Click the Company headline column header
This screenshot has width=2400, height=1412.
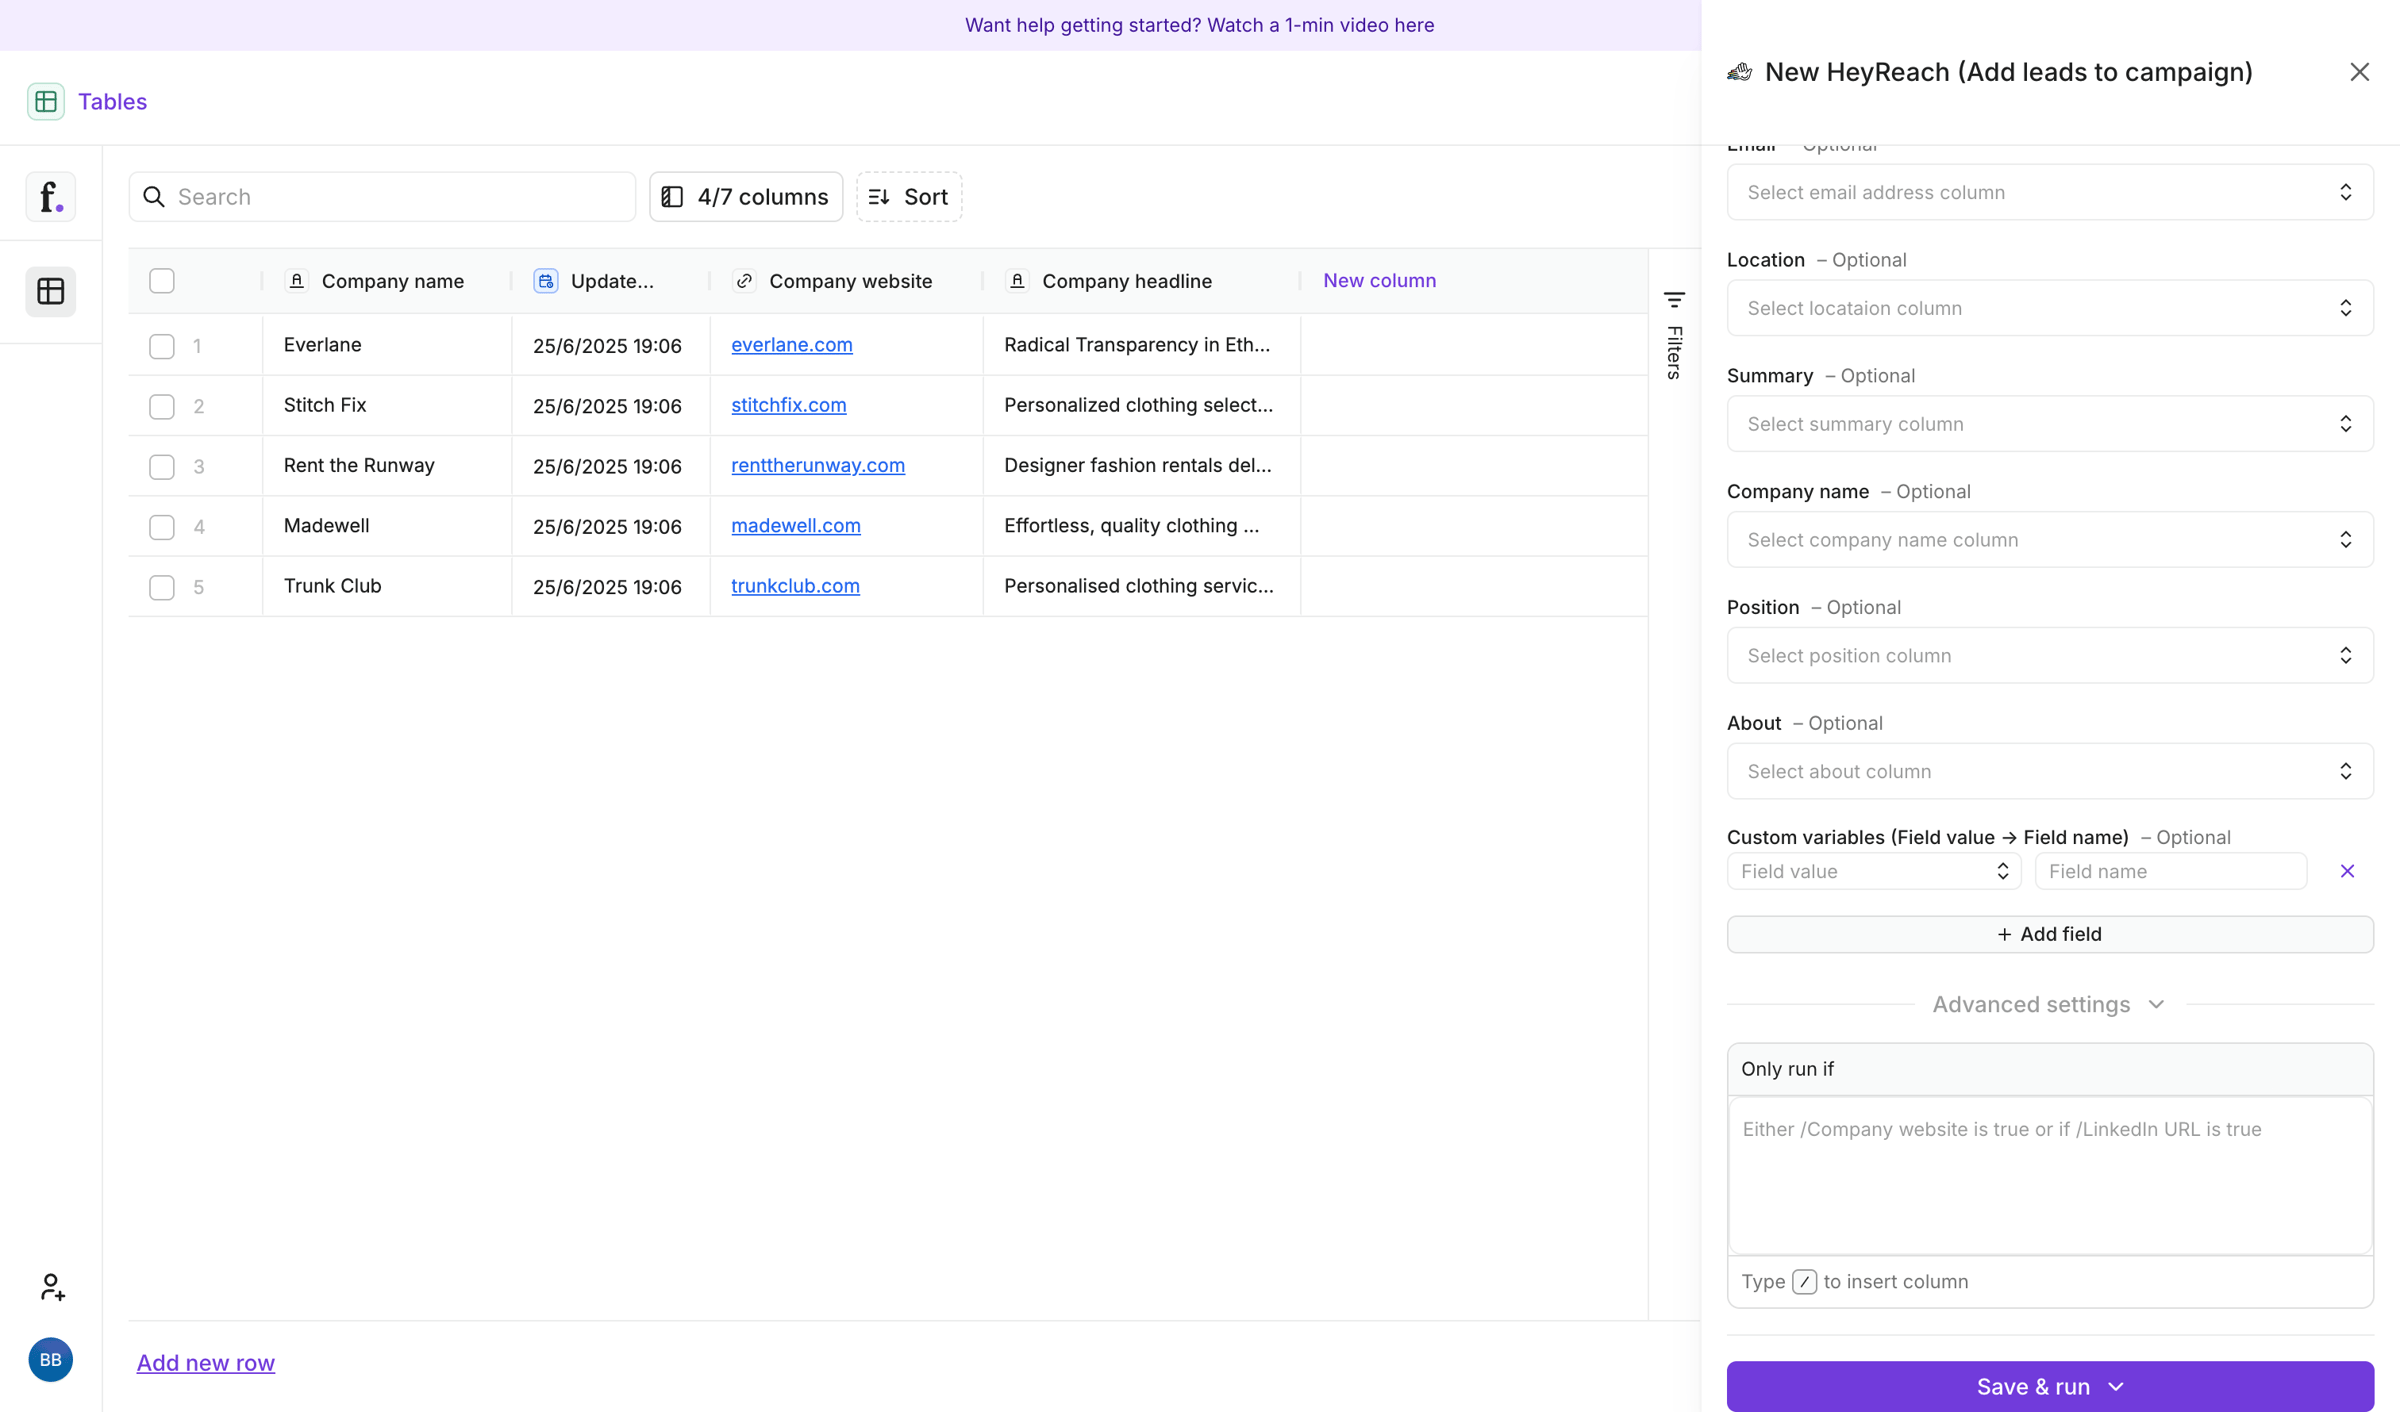(x=1142, y=281)
